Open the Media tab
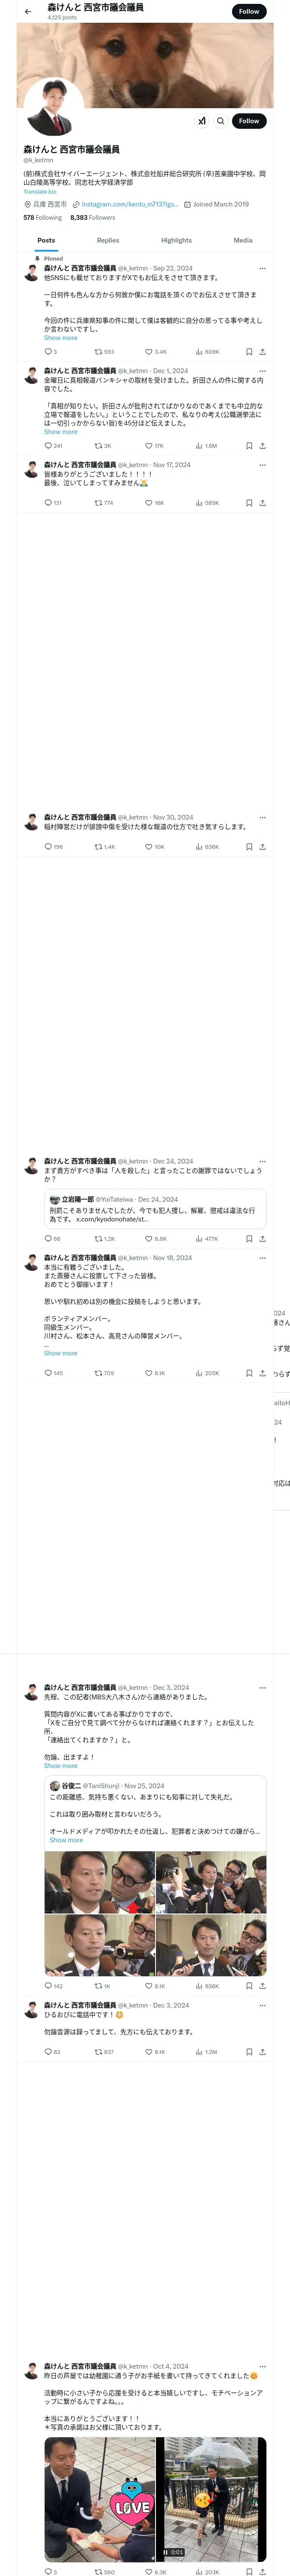This screenshot has width=290, height=2576. coord(243,240)
